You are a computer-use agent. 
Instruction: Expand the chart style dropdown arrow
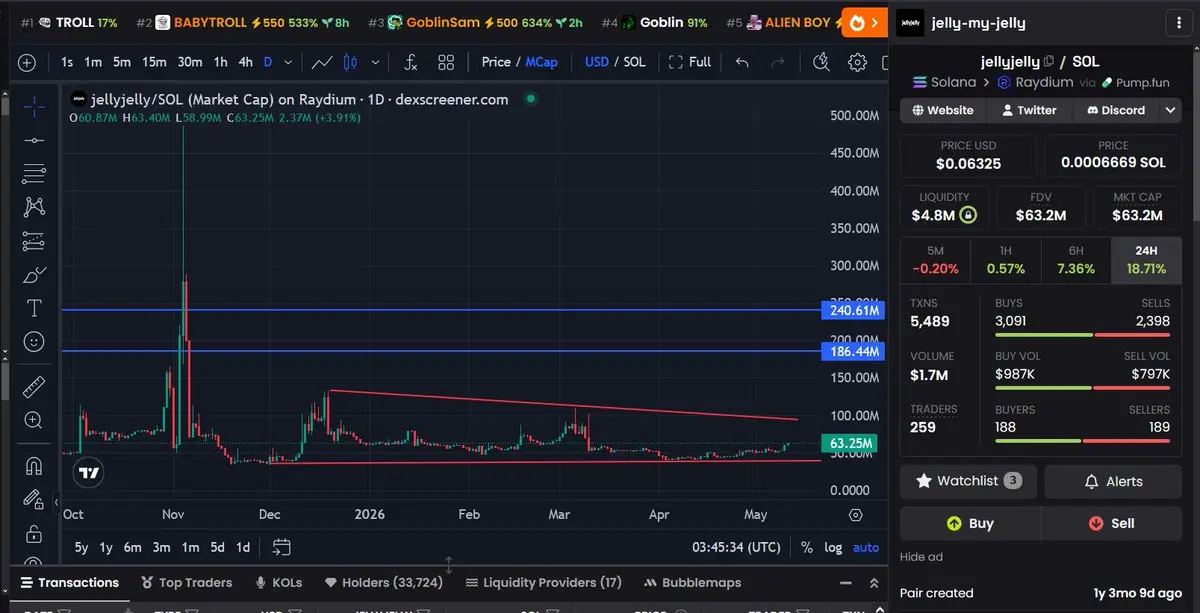pyautogui.click(x=375, y=62)
